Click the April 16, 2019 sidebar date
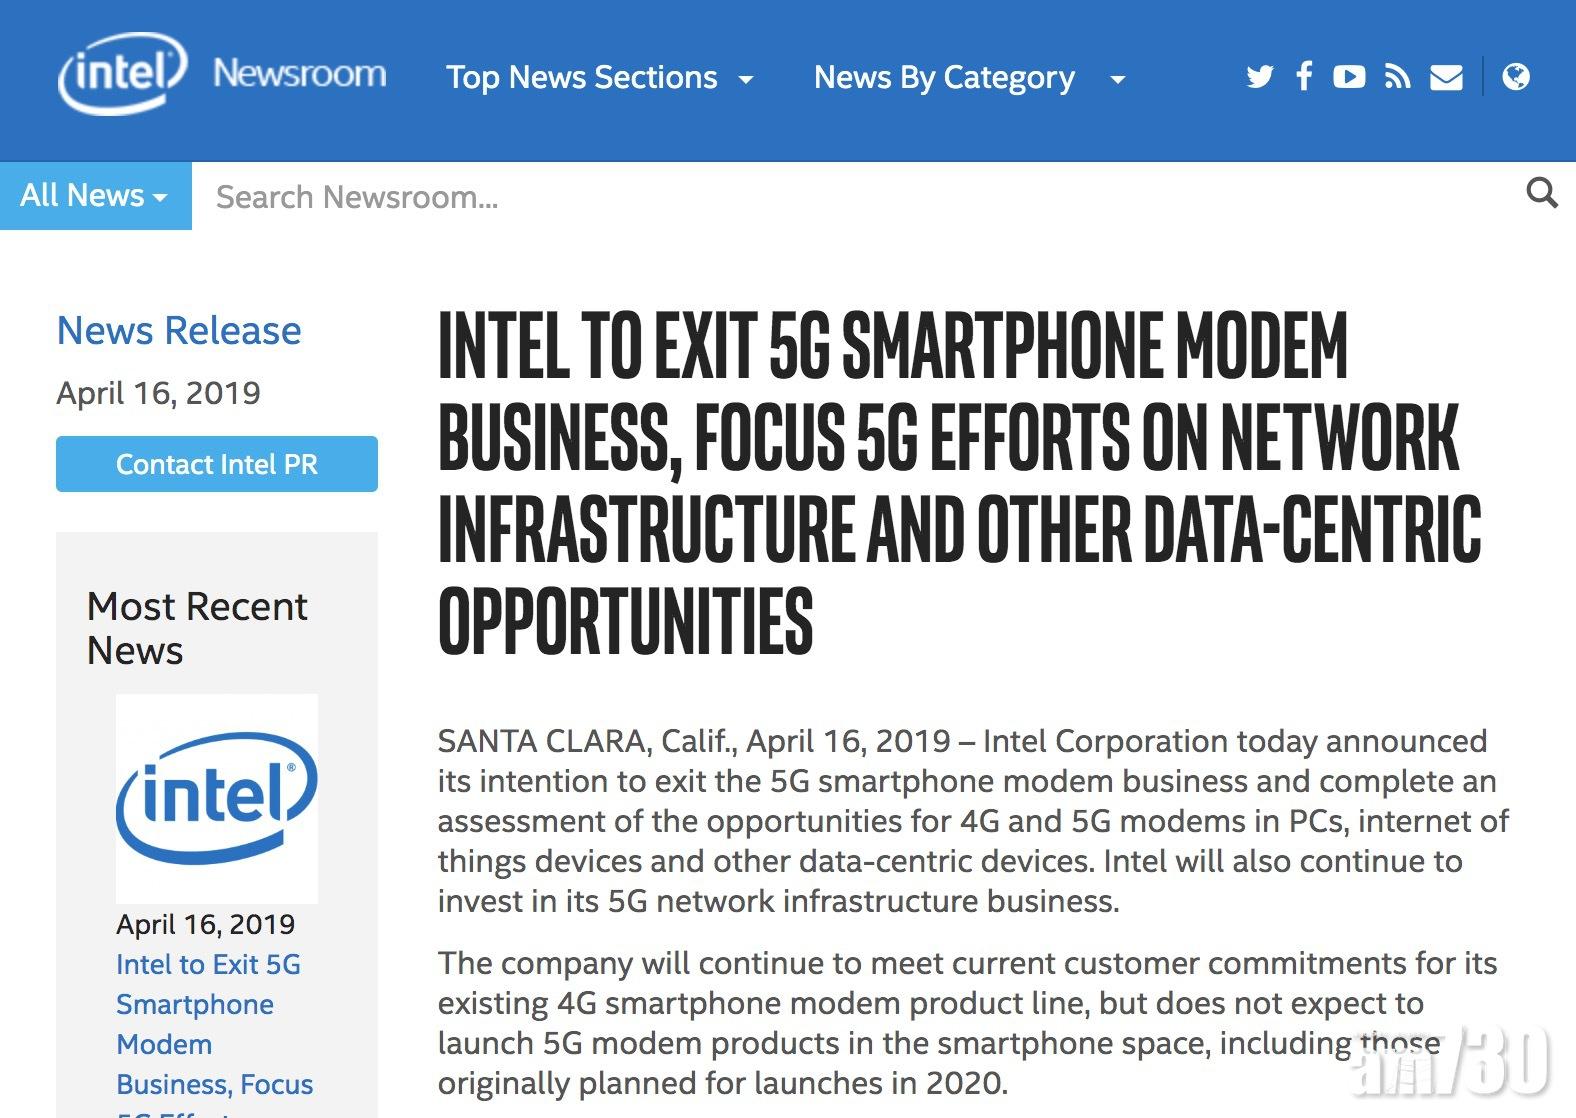The image size is (1576, 1118). click(205, 924)
